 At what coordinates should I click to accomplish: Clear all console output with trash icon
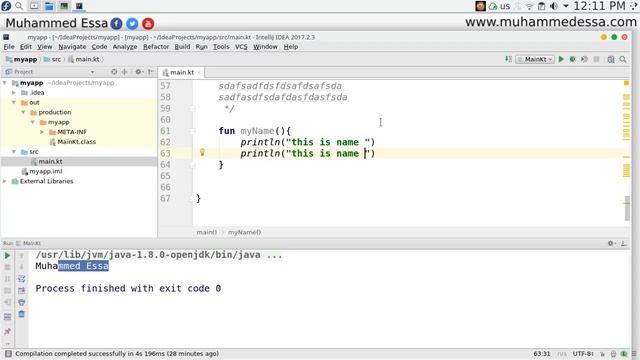click(22, 314)
